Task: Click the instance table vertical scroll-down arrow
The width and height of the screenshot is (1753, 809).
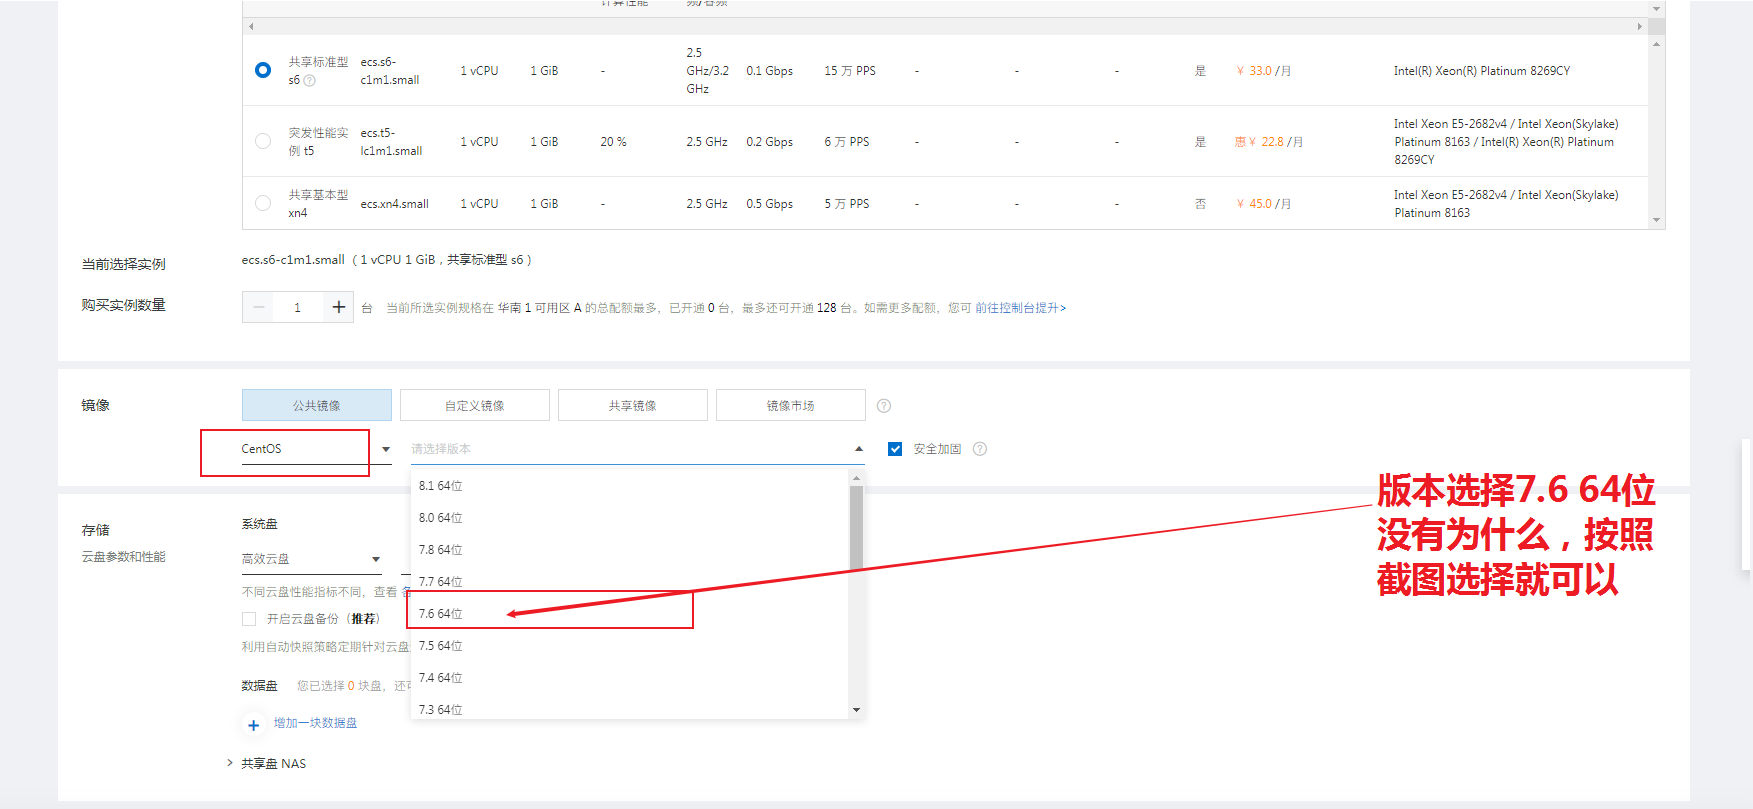Action: tap(1657, 220)
